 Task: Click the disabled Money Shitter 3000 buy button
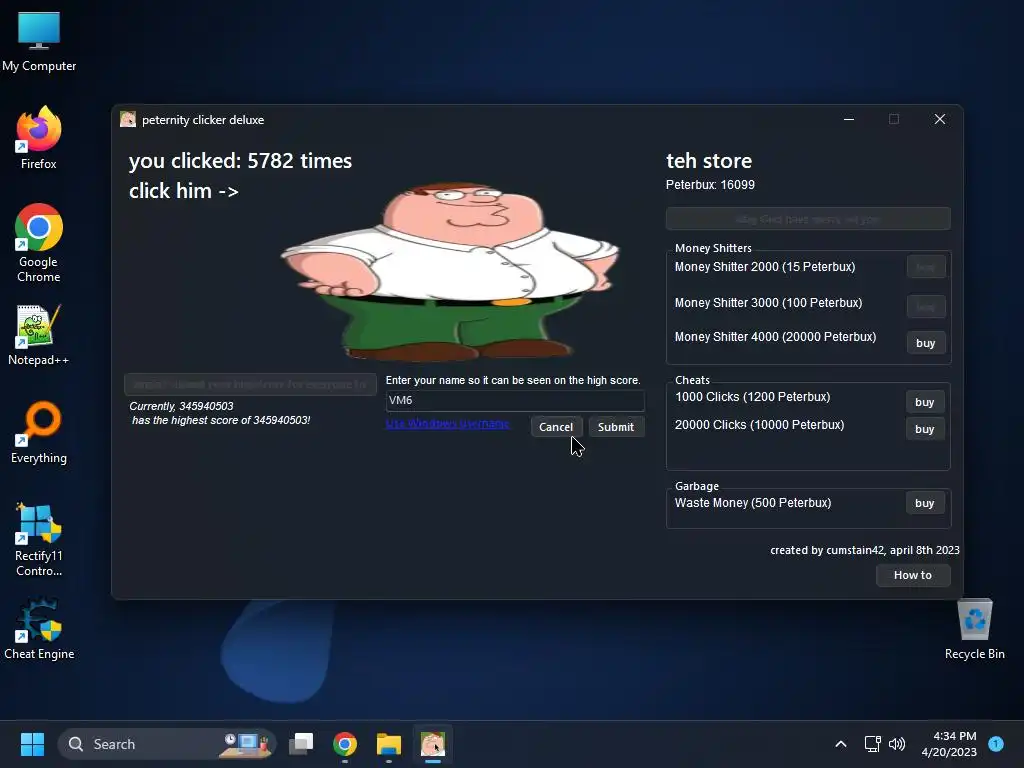(925, 306)
